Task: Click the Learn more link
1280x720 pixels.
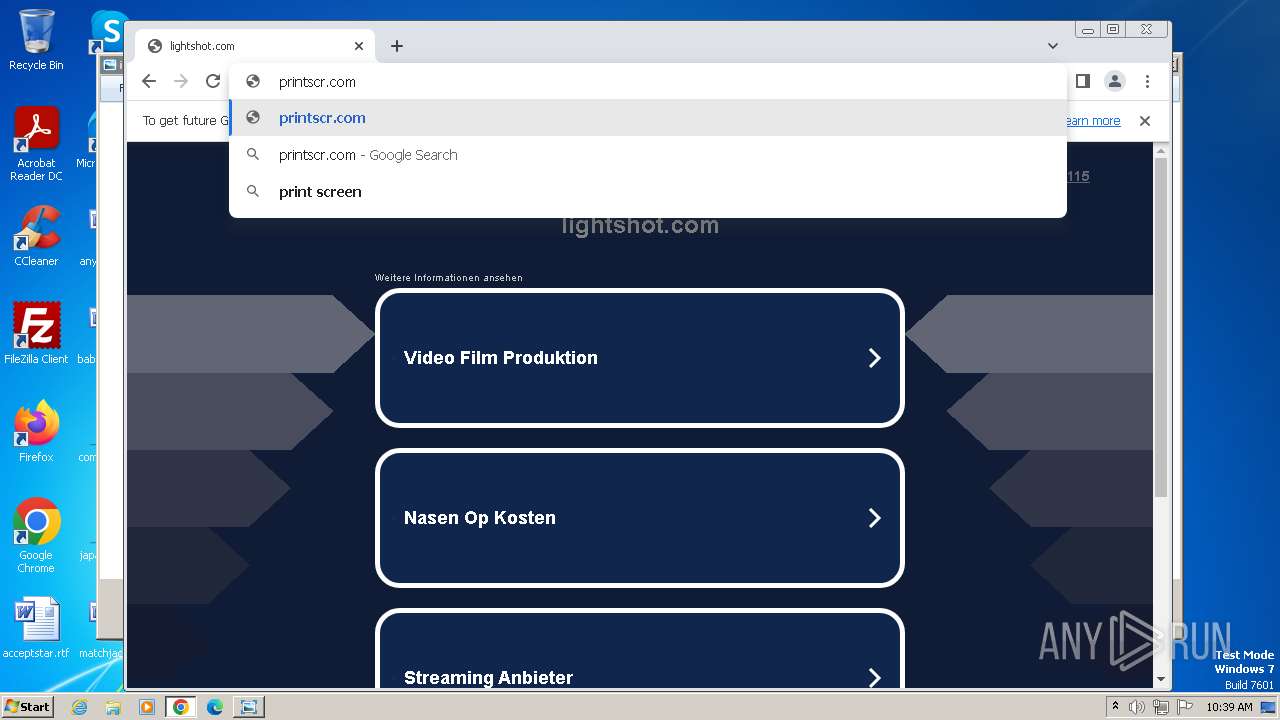Action: click(1091, 121)
